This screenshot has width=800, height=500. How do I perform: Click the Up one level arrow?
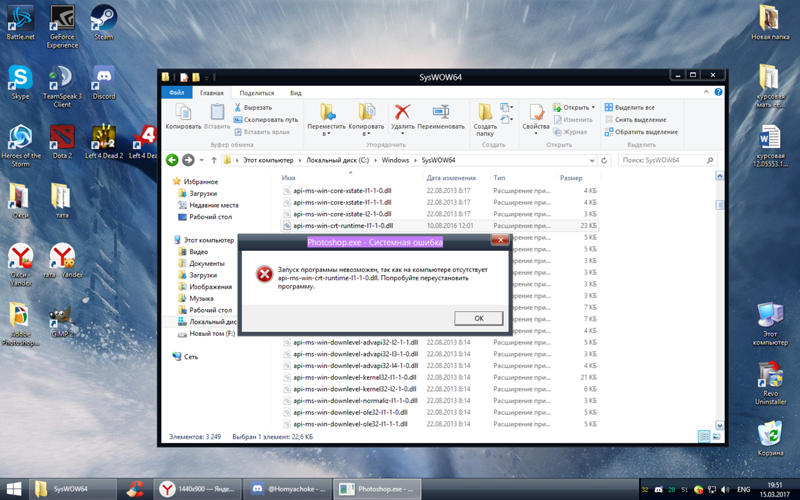[214, 160]
